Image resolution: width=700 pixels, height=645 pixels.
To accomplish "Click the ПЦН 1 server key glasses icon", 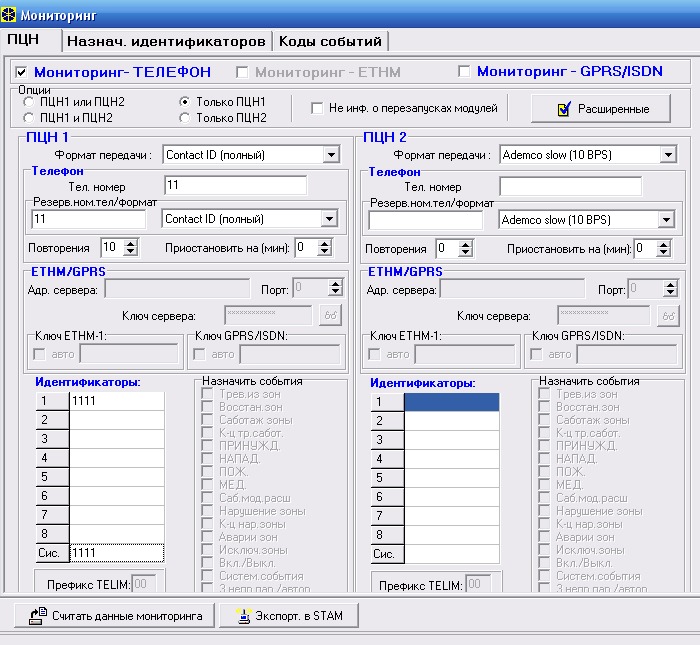I will pyautogui.click(x=330, y=315).
